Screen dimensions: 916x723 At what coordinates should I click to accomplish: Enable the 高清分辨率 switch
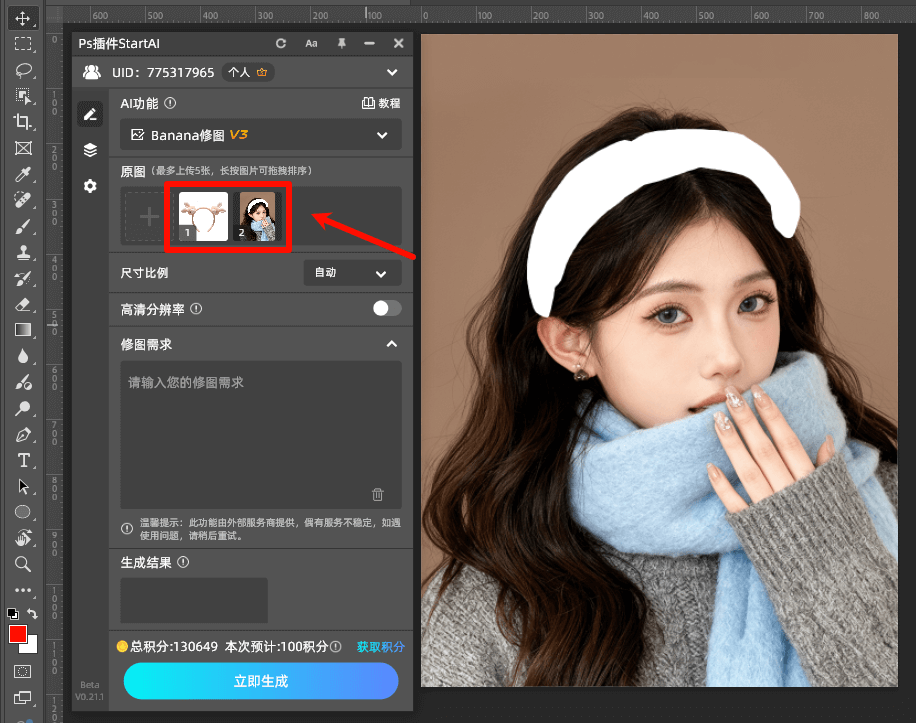click(387, 309)
